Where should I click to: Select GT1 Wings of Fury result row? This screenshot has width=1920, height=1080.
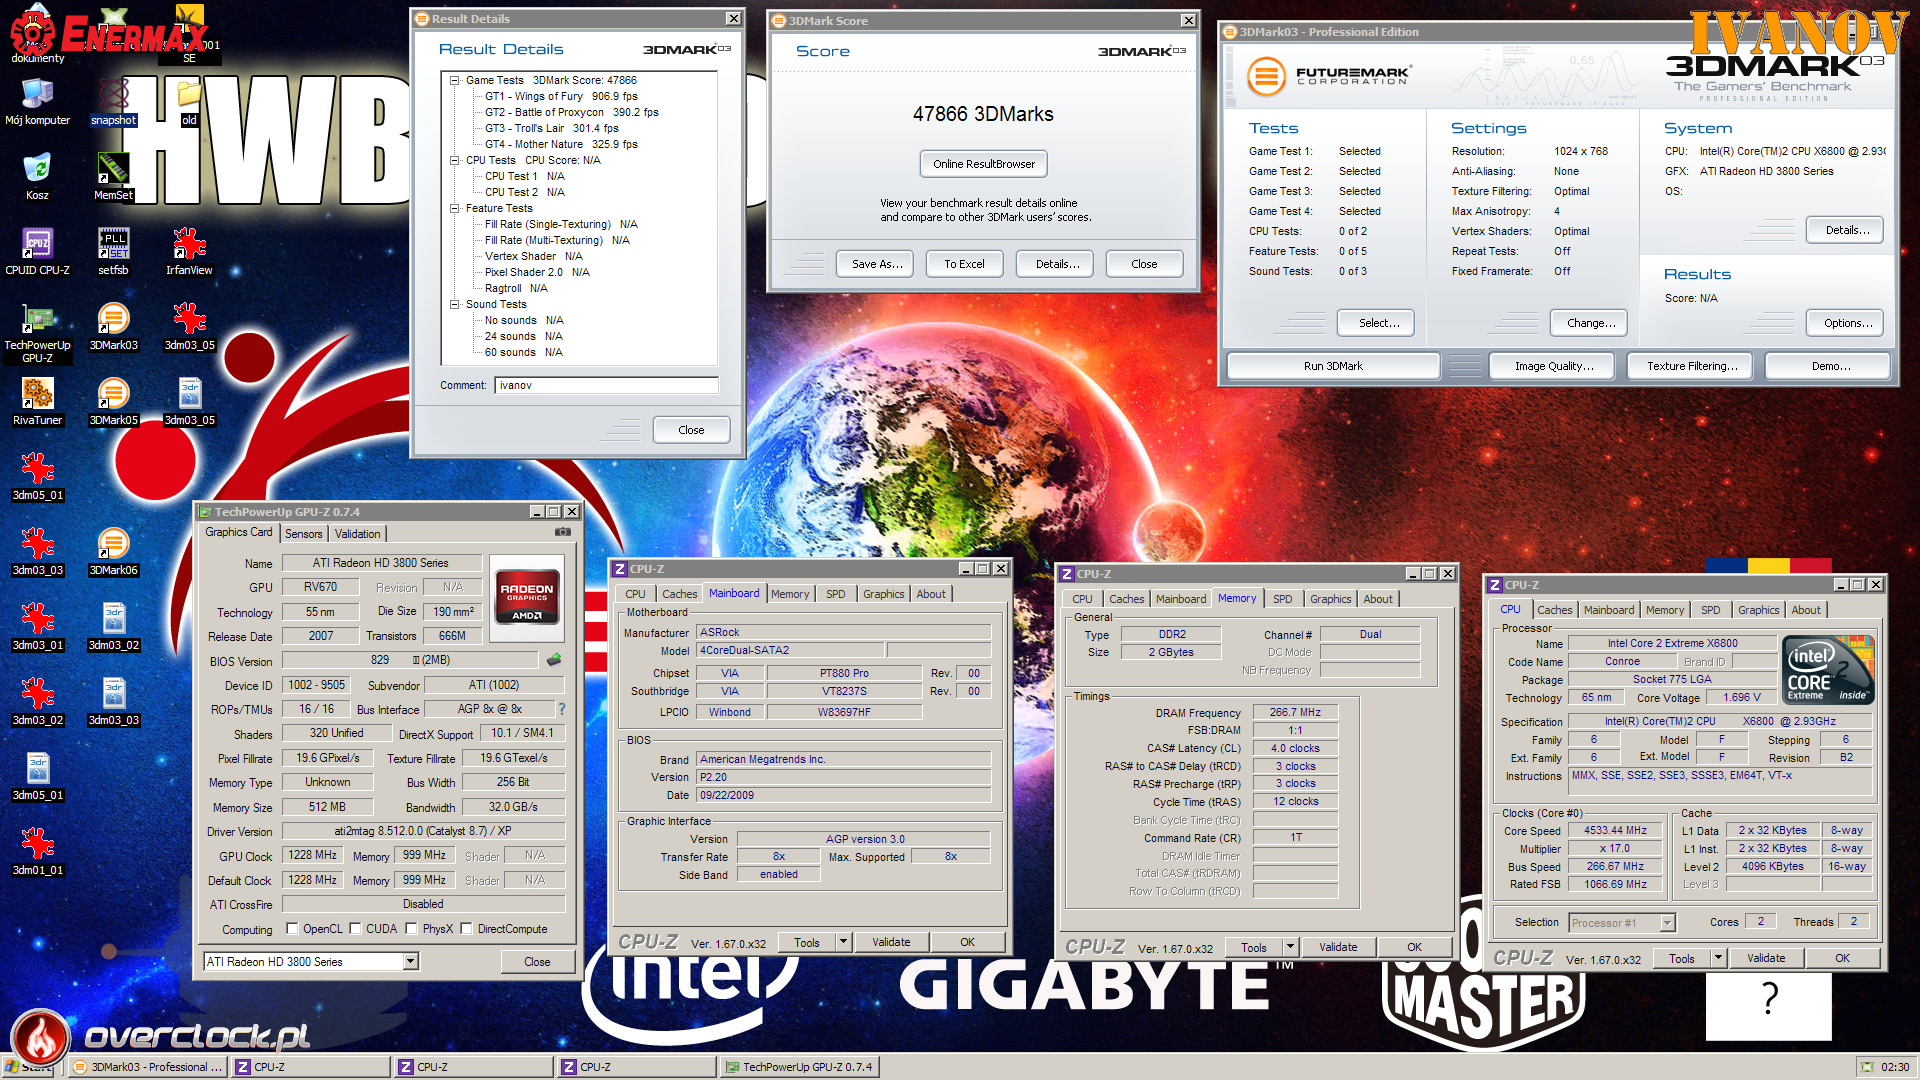(x=561, y=96)
